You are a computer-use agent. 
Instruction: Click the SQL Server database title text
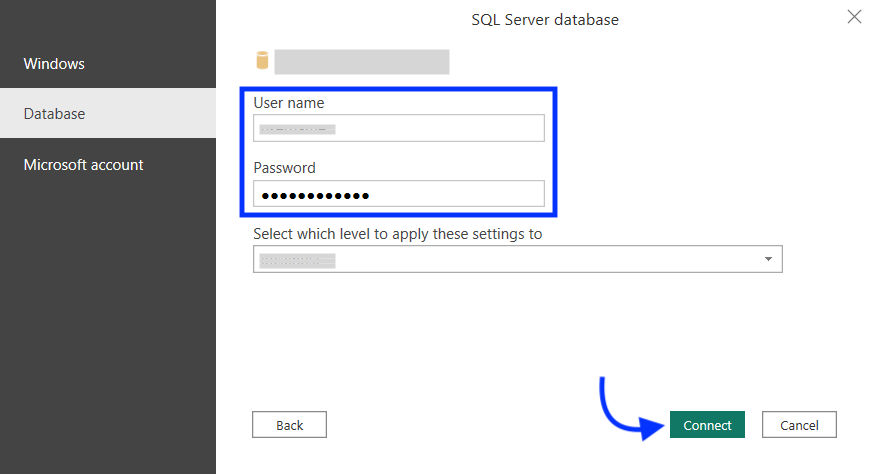[545, 20]
